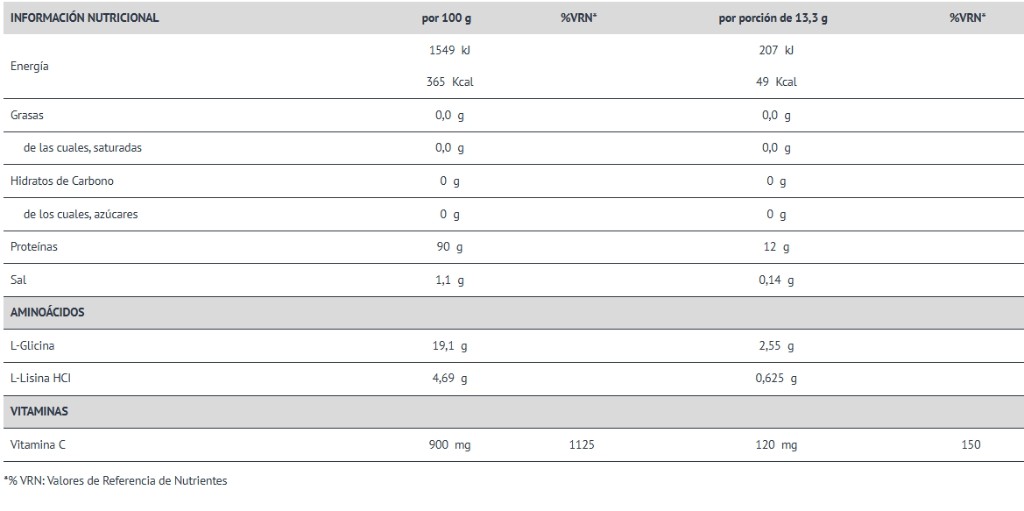Click the L-Lisina HCl row label

tap(41, 379)
